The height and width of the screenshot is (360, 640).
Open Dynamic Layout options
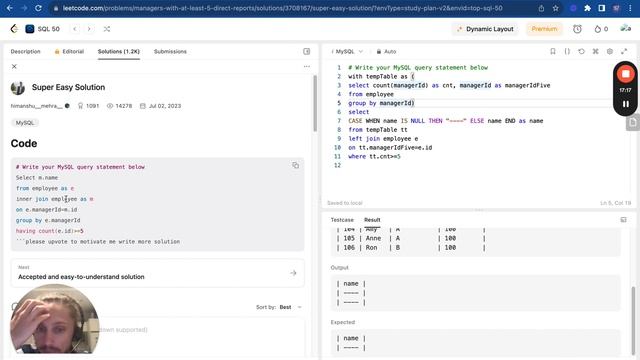coord(485,29)
